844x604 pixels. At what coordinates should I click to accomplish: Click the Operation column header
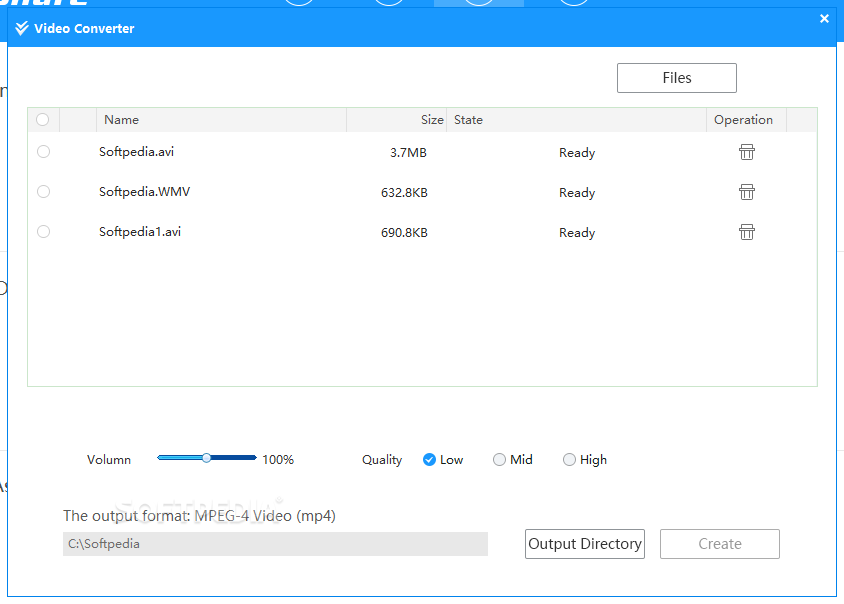point(746,120)
